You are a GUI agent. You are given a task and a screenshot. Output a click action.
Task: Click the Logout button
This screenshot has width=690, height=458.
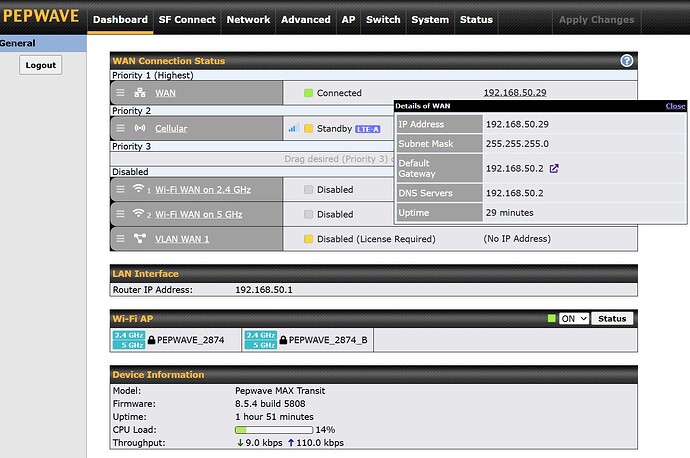pos(40,65)
